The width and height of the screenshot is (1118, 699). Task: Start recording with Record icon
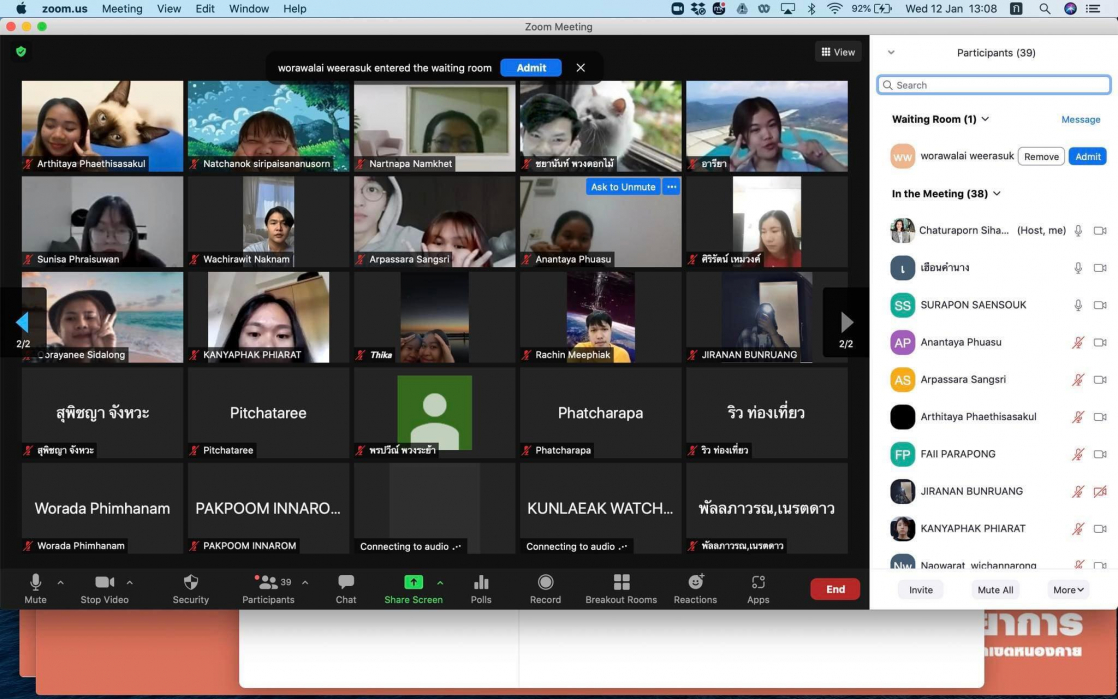tap(545, 583)
